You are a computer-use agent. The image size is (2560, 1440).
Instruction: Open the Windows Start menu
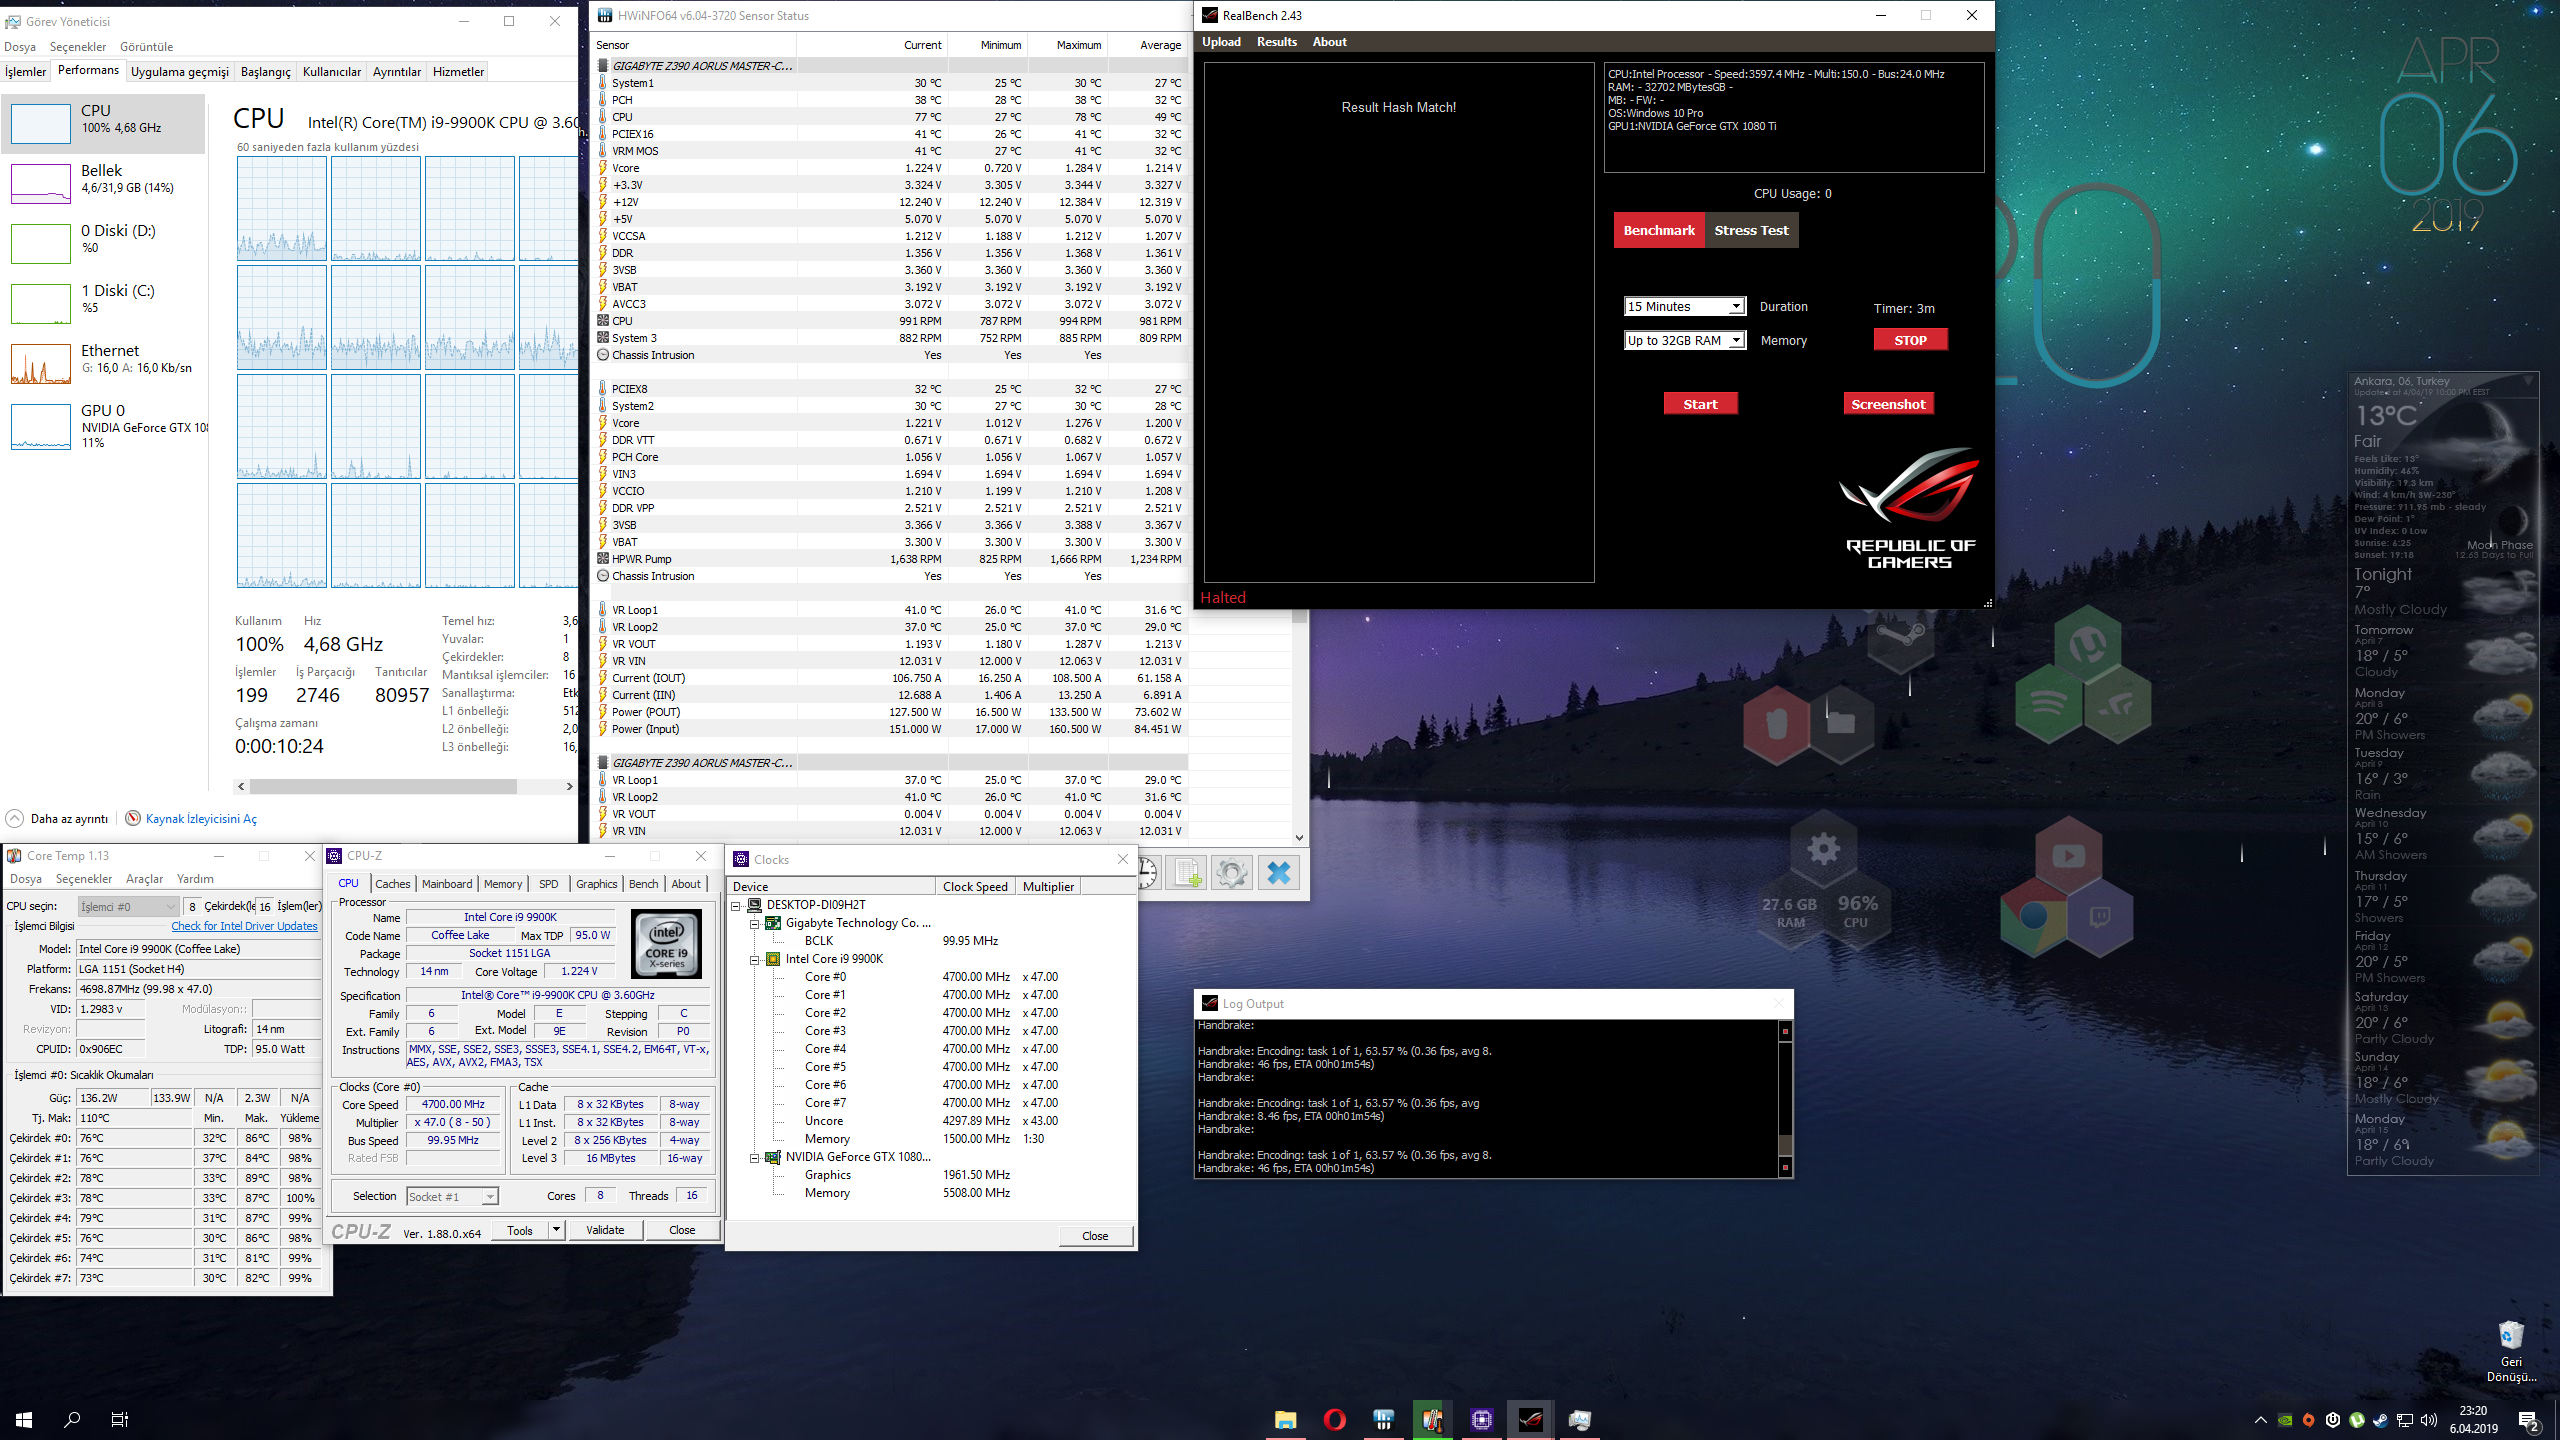click(24, 1419)
